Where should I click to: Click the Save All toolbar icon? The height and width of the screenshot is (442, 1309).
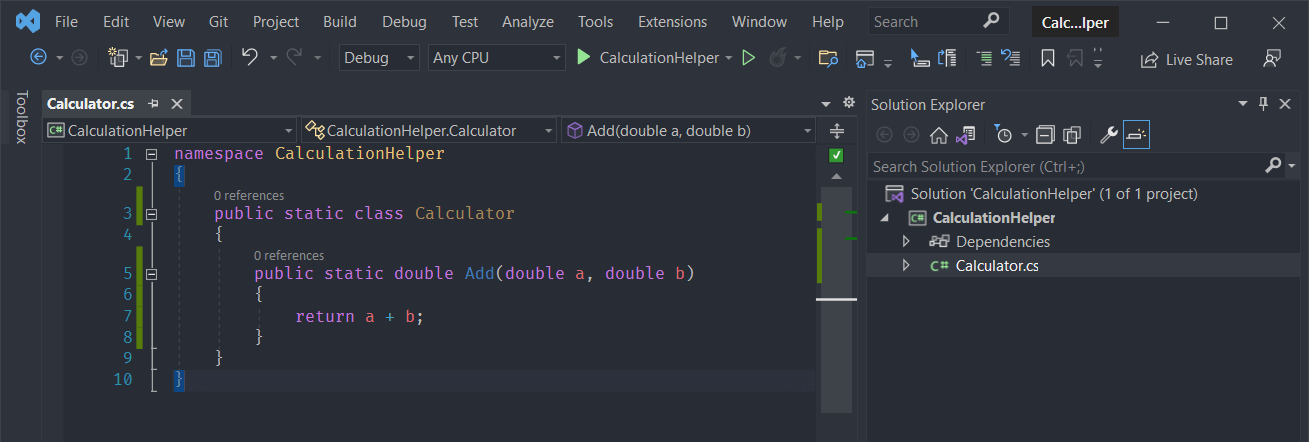pos(212,58)
